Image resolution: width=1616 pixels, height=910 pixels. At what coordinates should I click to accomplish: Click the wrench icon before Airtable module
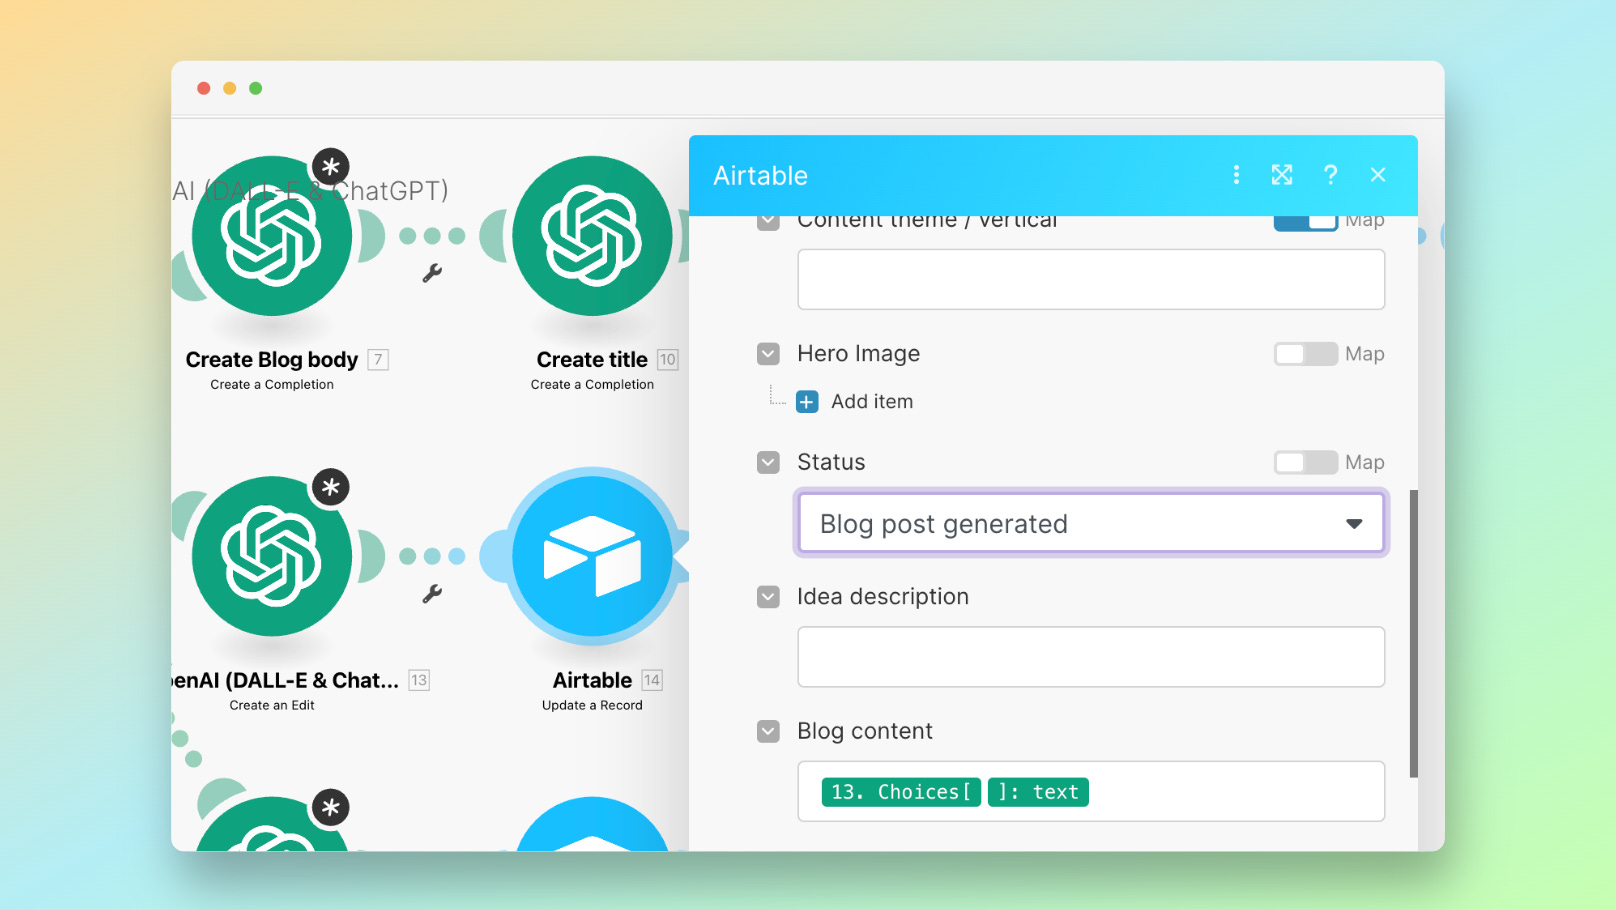click(x=432, y=594)
